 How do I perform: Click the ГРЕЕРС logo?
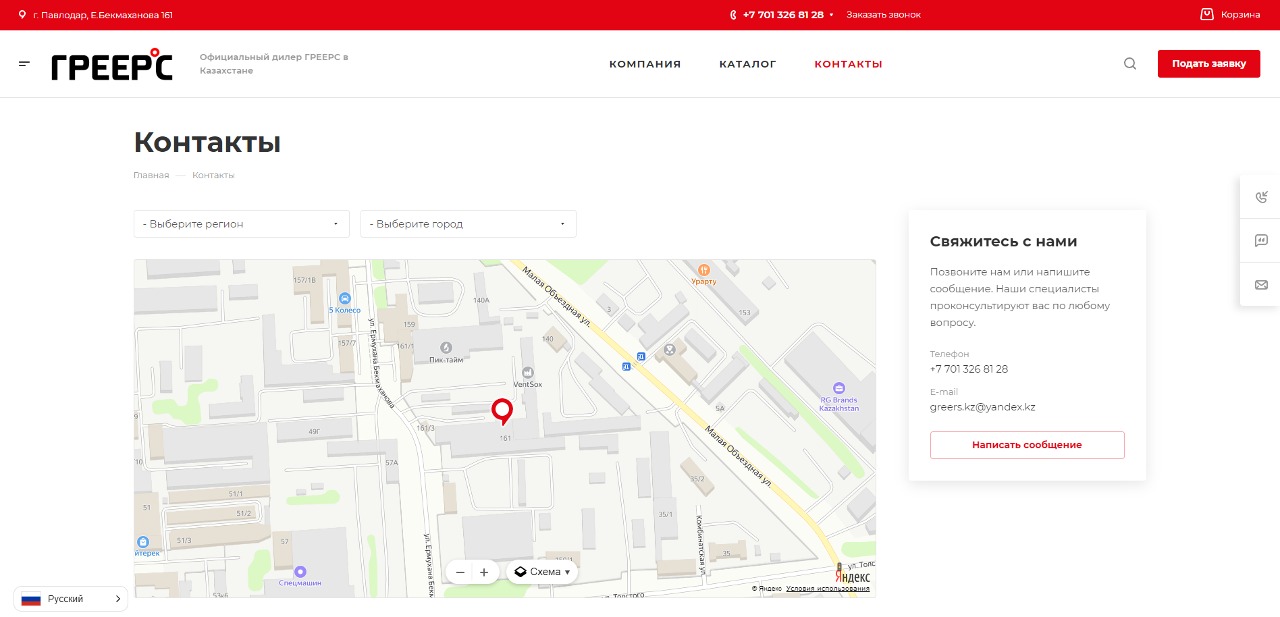112,64
